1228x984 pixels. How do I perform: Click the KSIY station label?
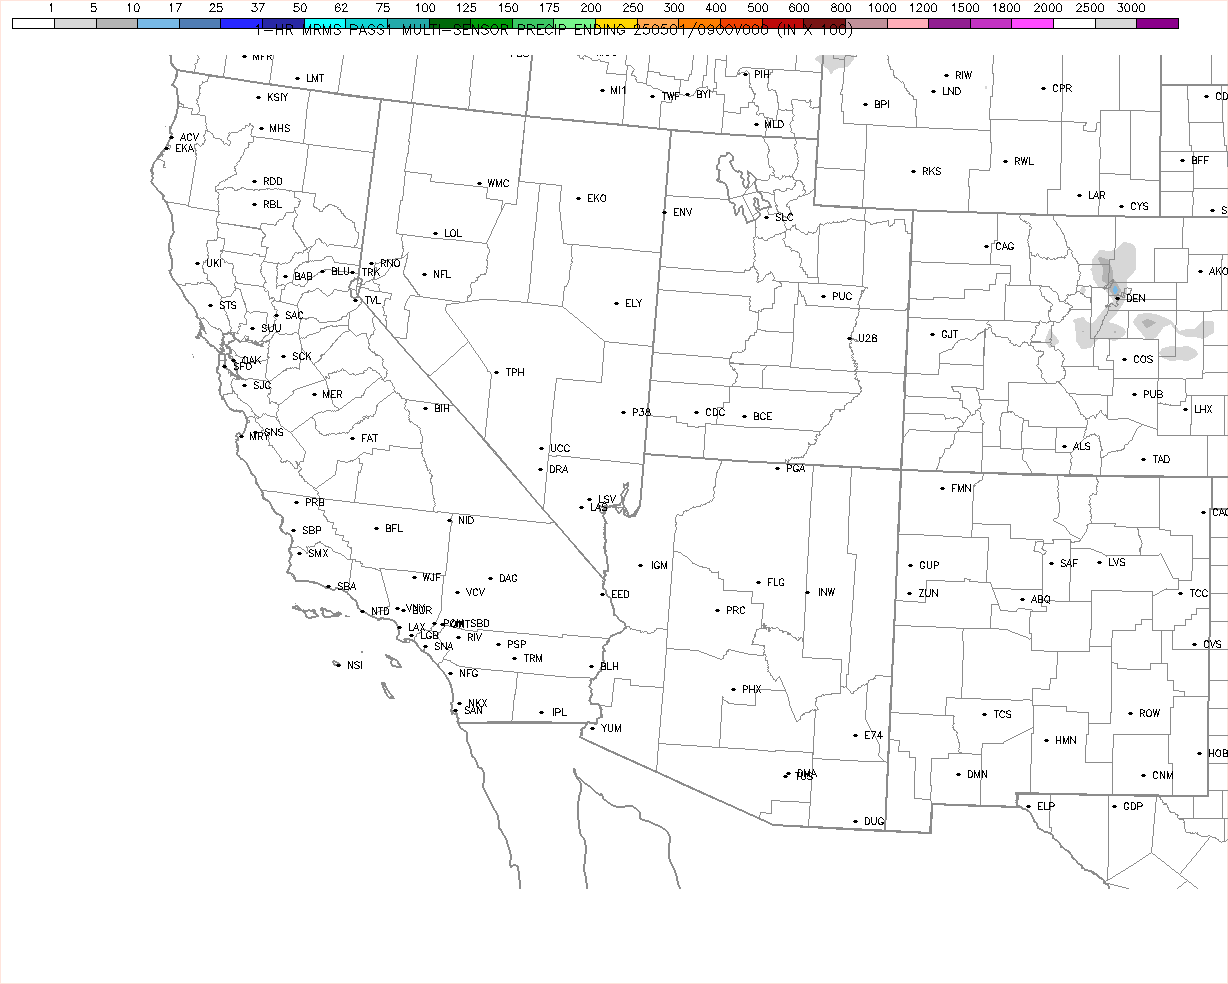click(278, 98)
